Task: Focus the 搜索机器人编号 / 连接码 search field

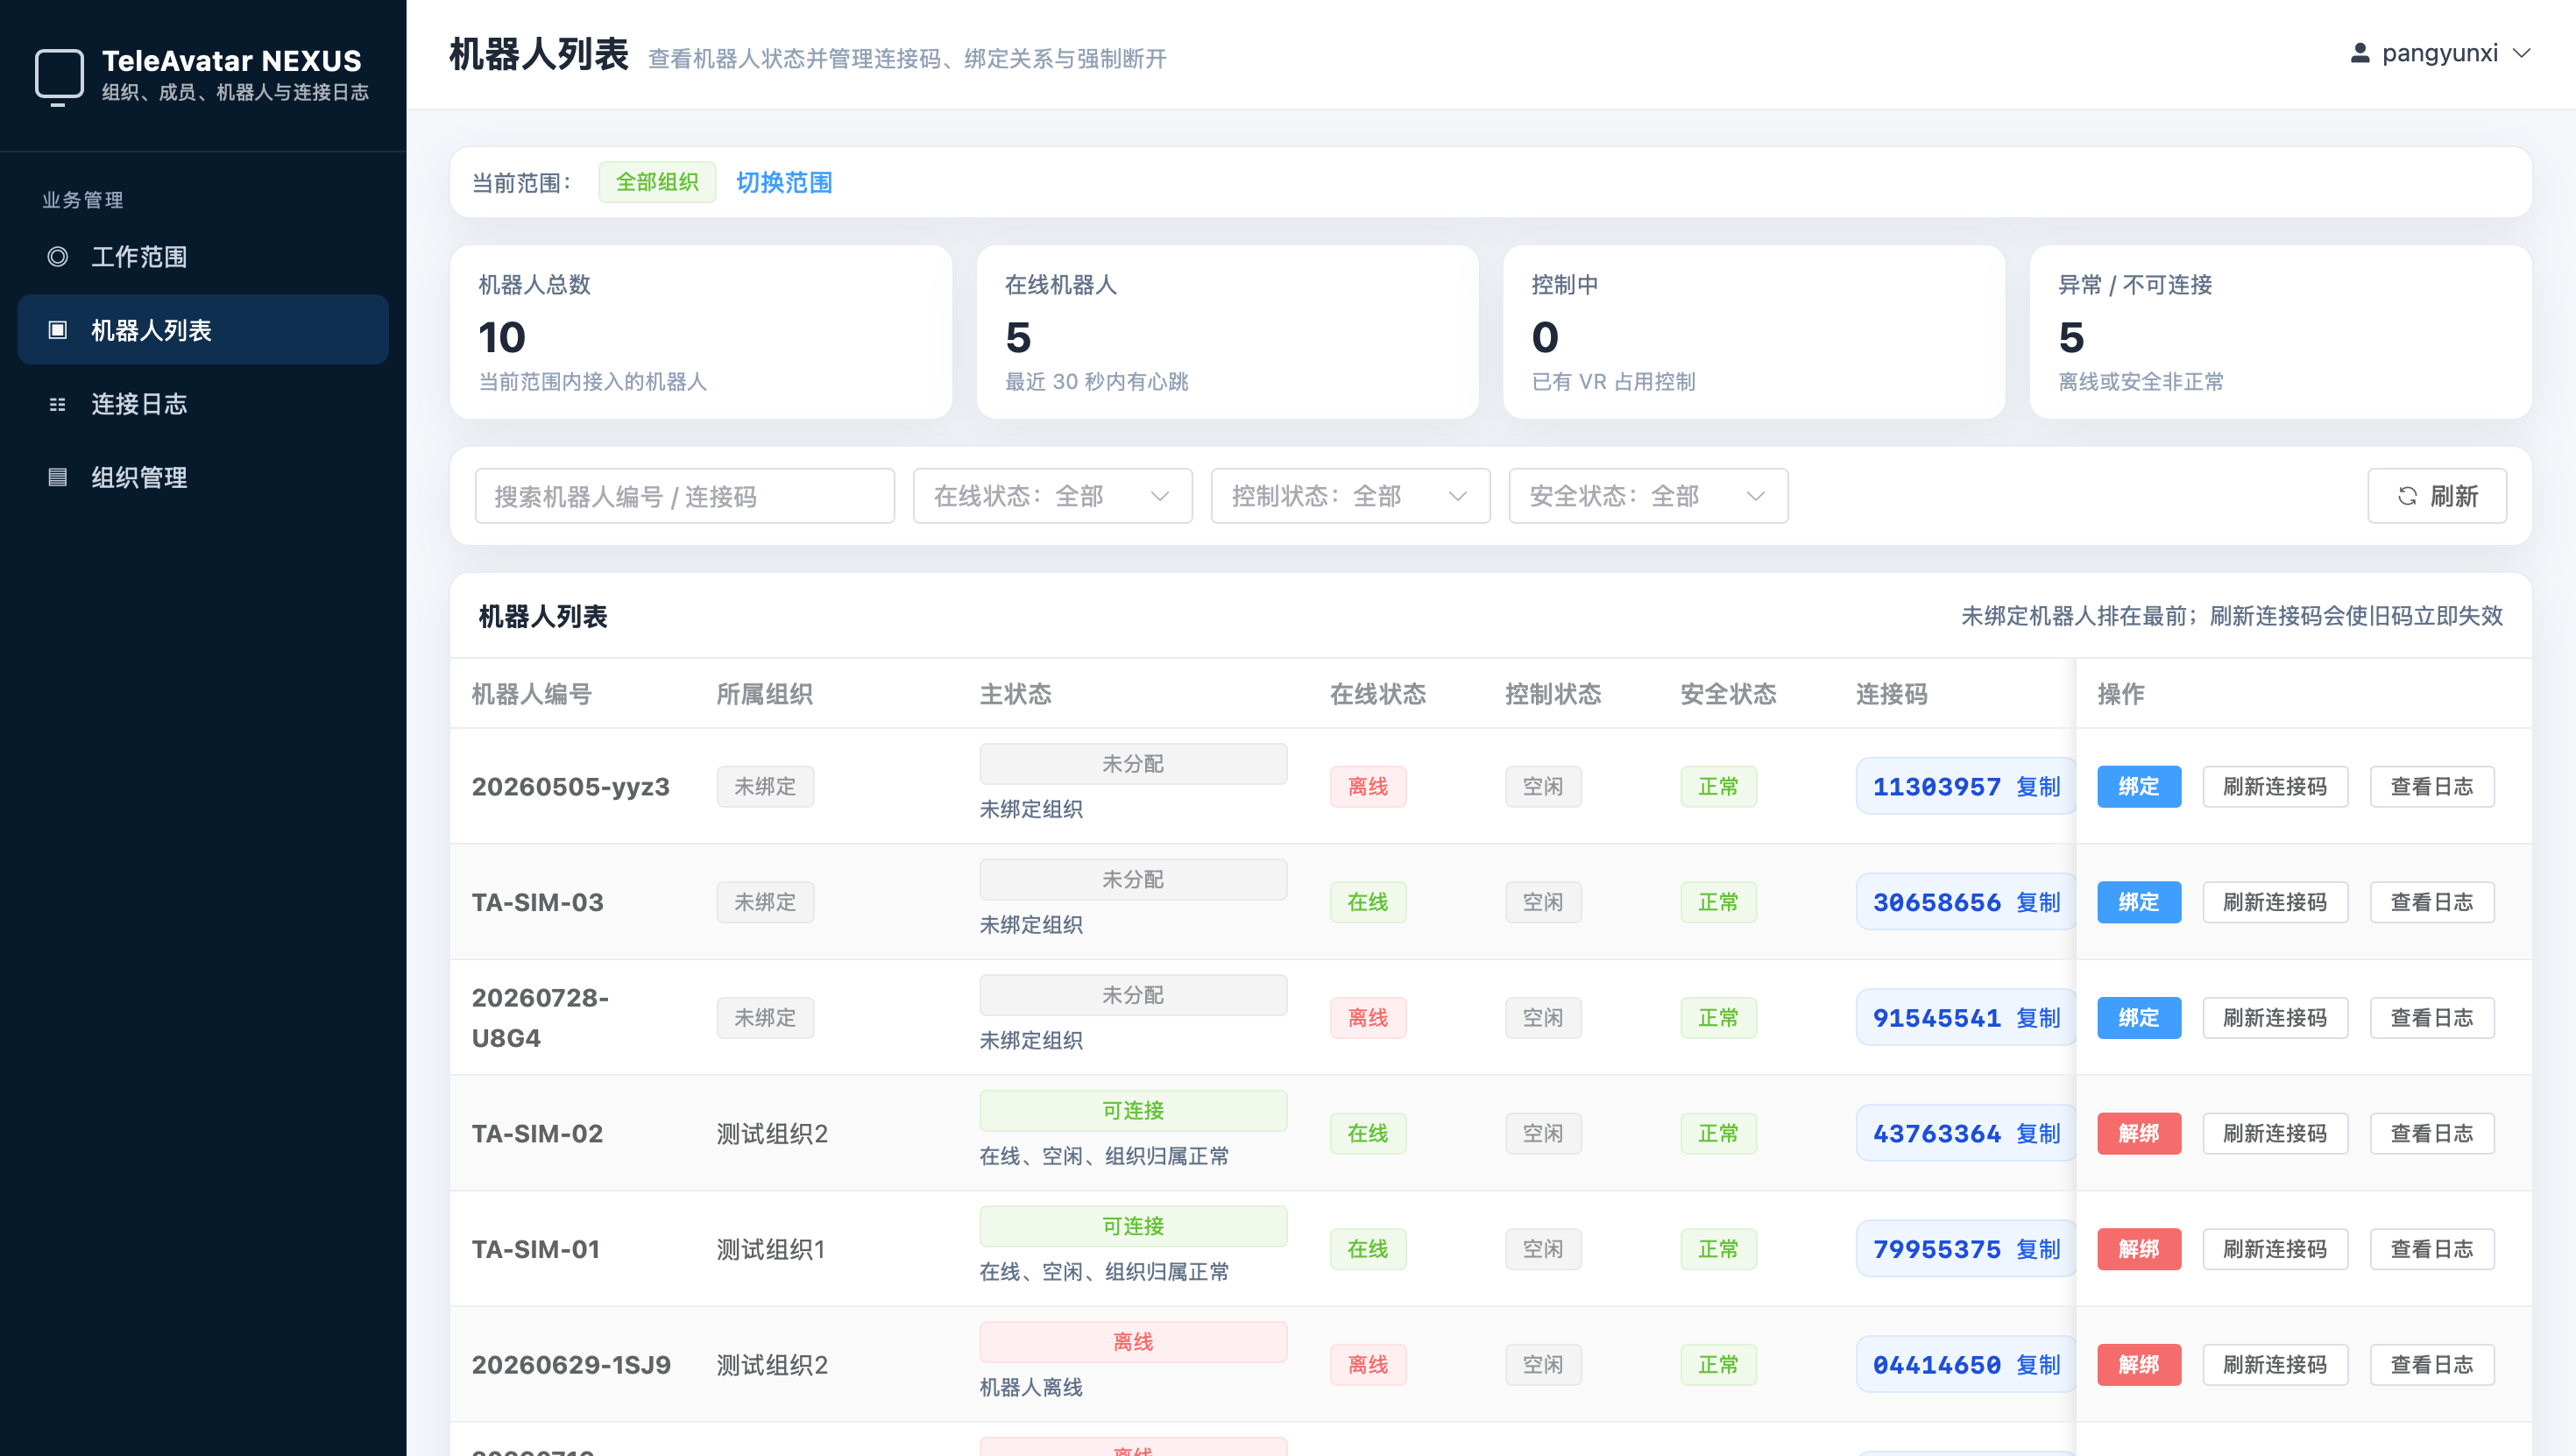Action: (x=684, y=496)
